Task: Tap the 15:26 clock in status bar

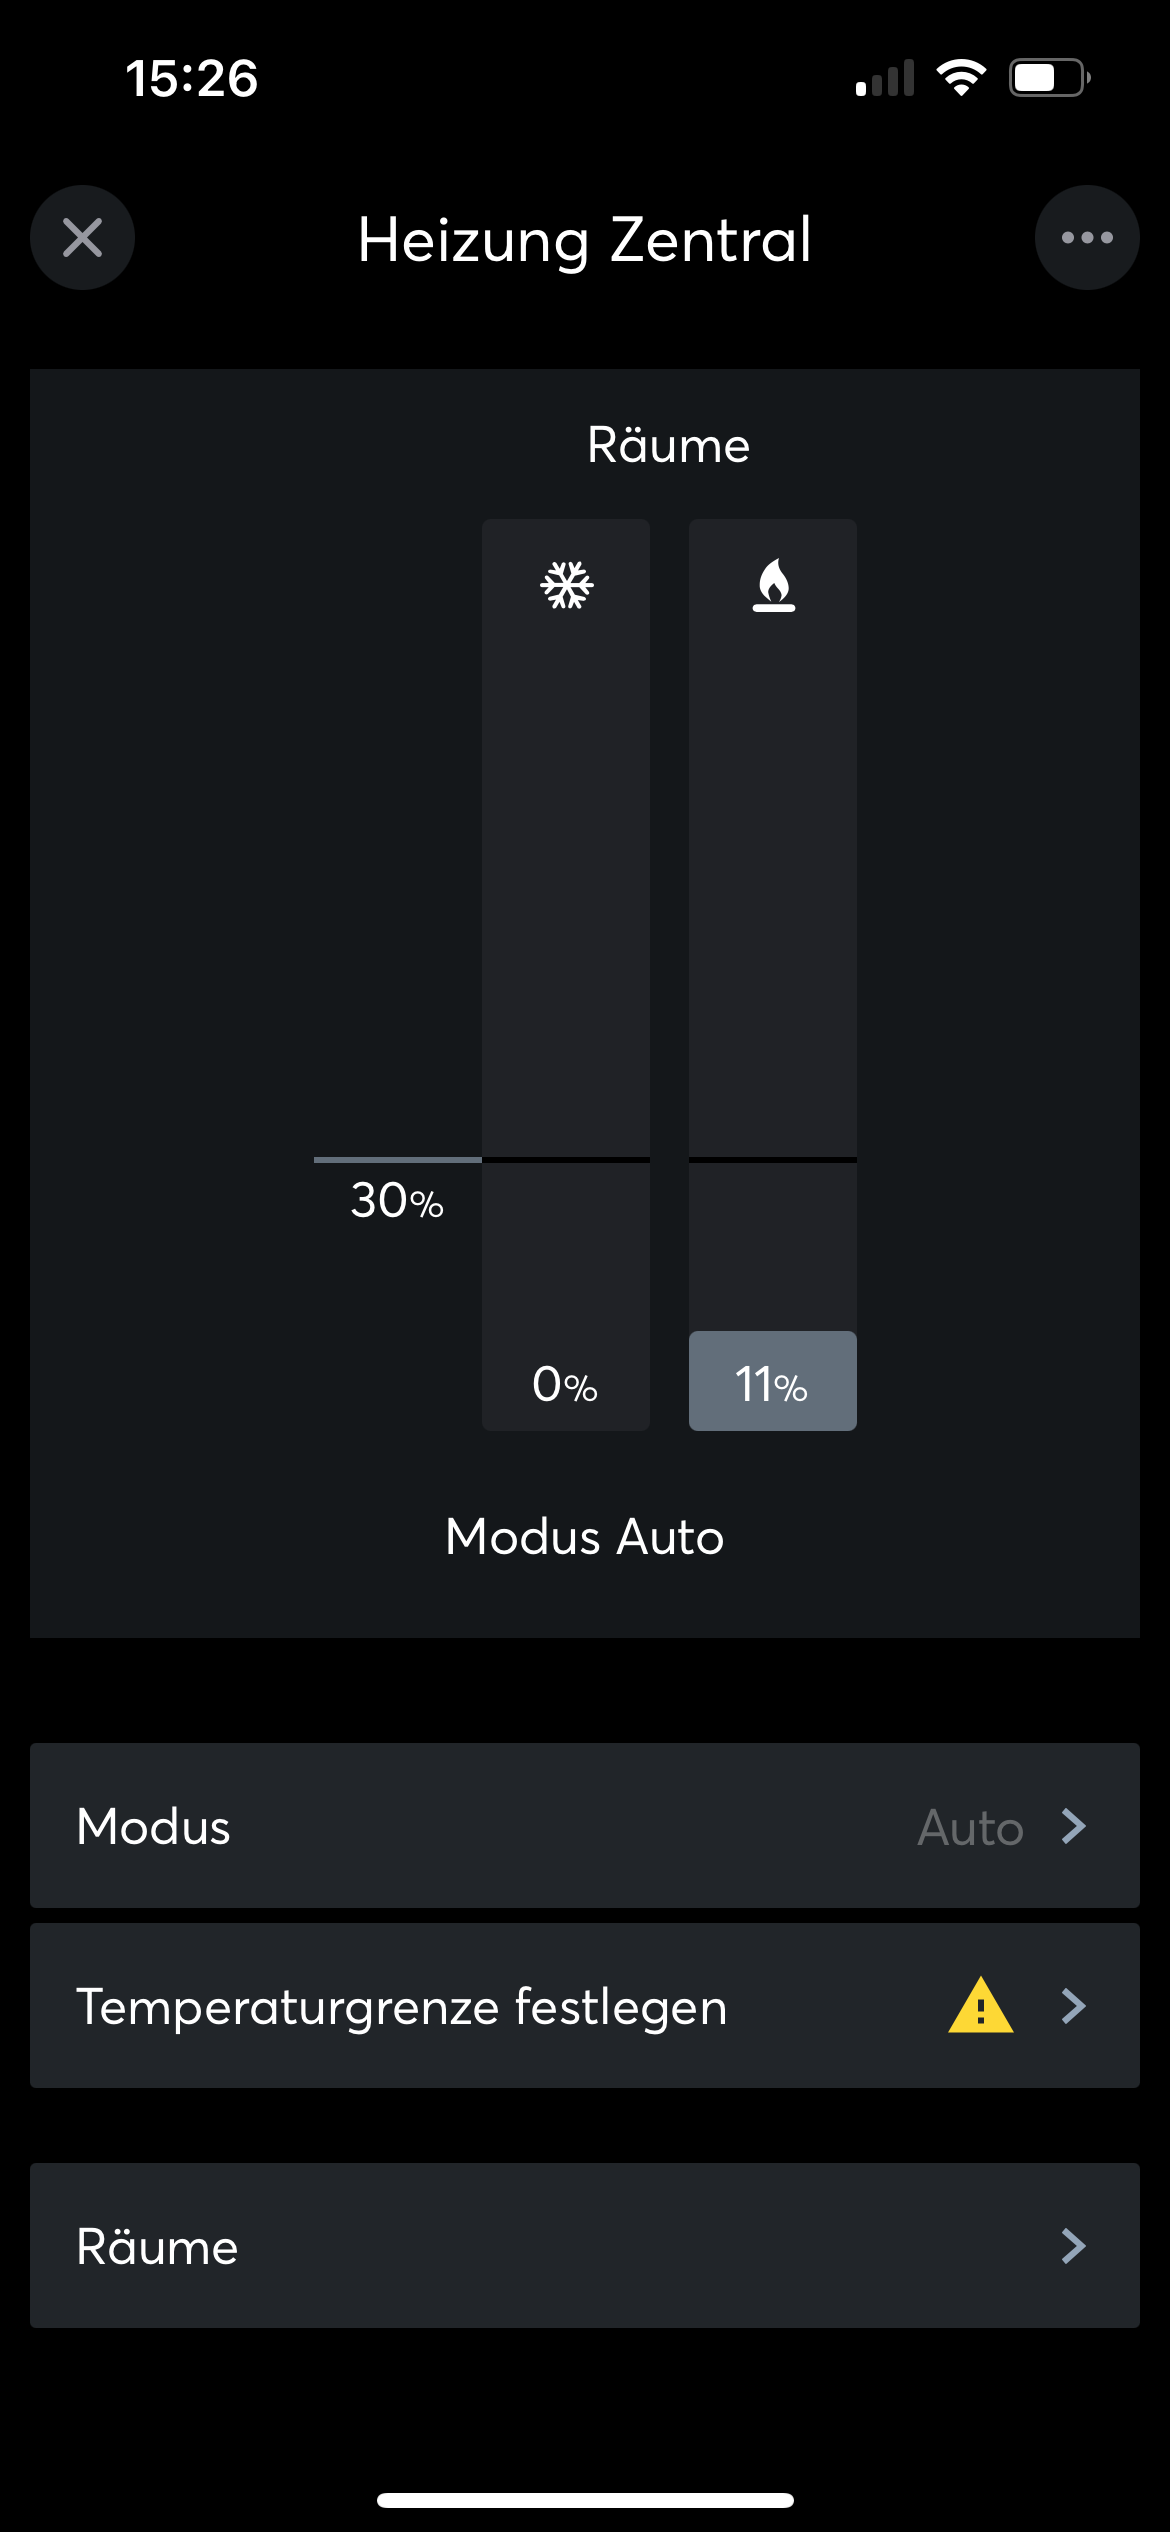Action: click(192, 78)
